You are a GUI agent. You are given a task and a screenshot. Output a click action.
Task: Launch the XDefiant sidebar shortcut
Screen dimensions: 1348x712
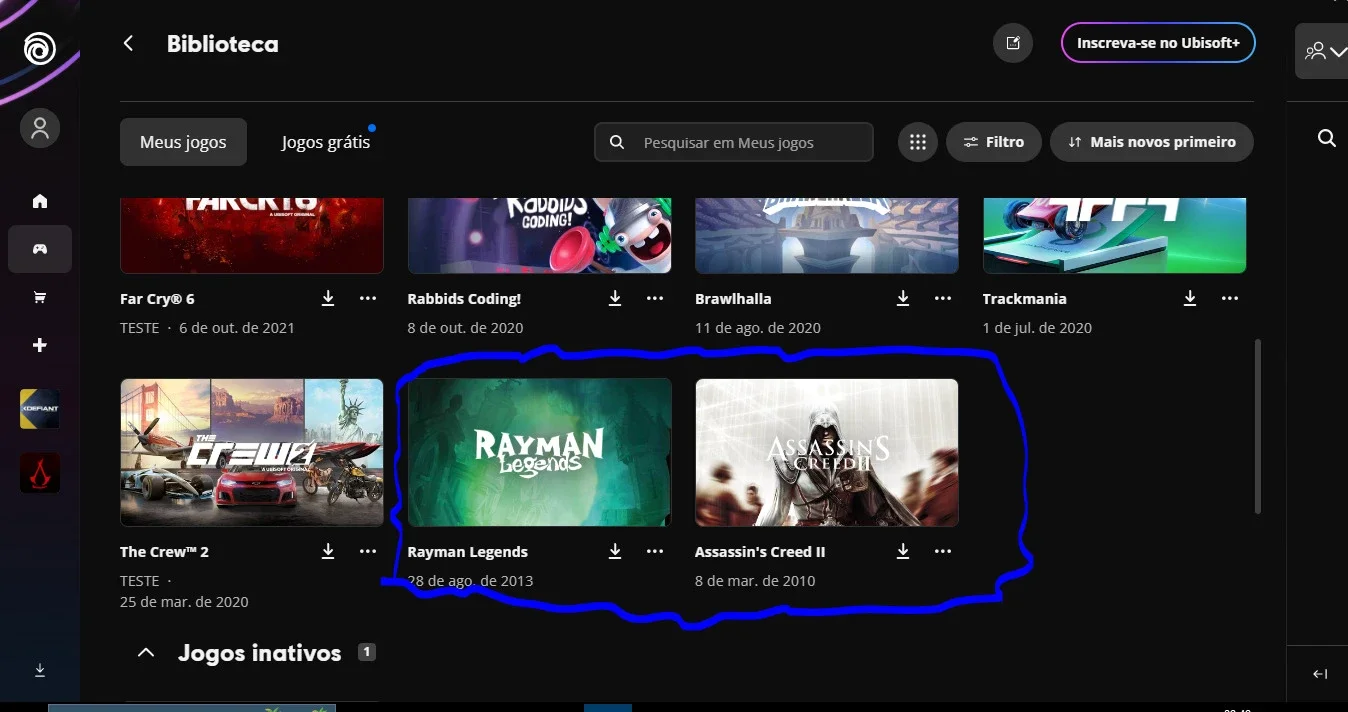click(40, 409)
